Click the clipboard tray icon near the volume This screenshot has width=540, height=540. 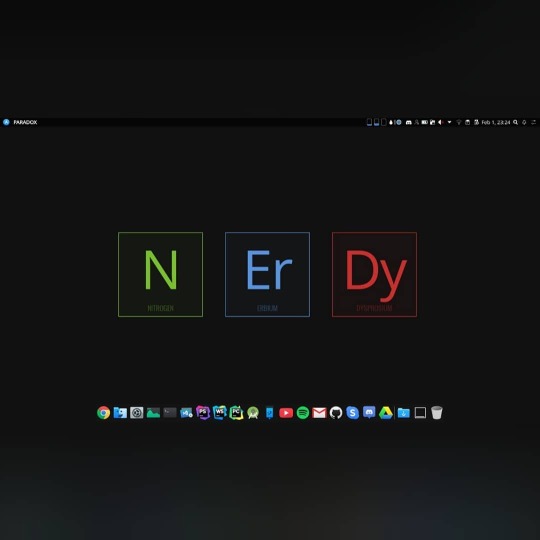pyautogui.click(x=433, y=122)
